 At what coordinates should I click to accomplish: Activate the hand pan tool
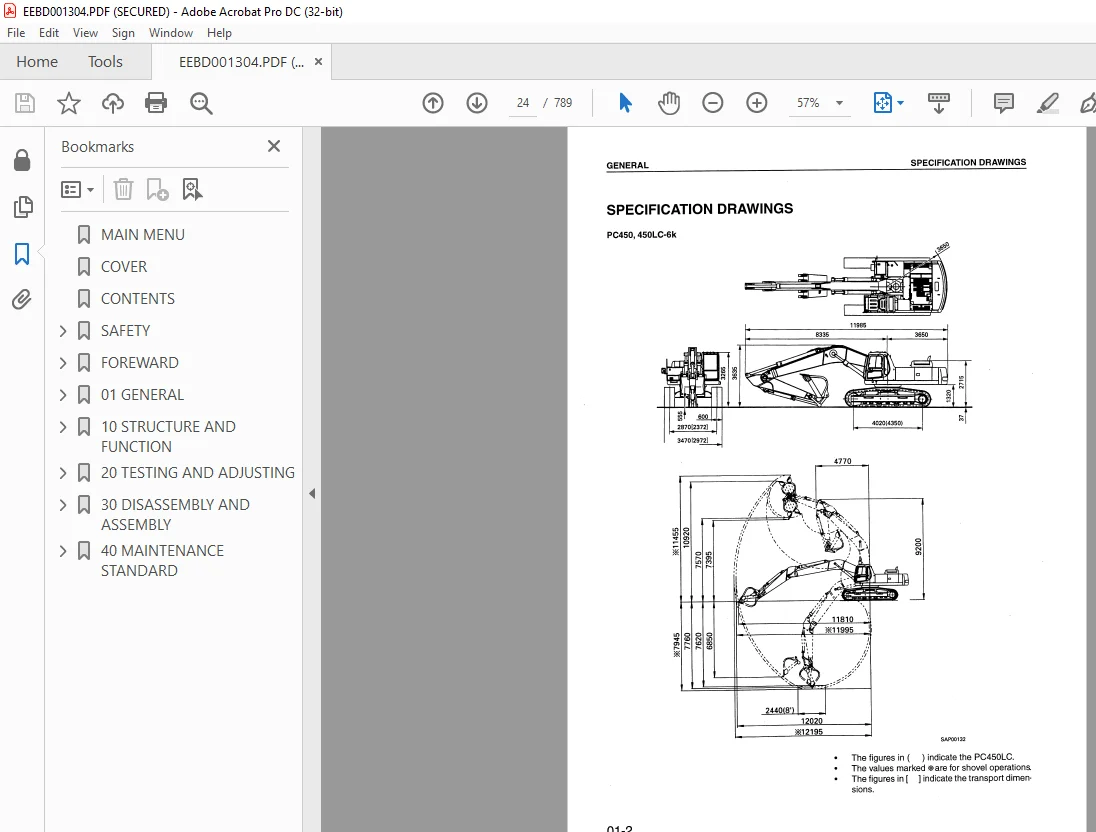[669, 103]
